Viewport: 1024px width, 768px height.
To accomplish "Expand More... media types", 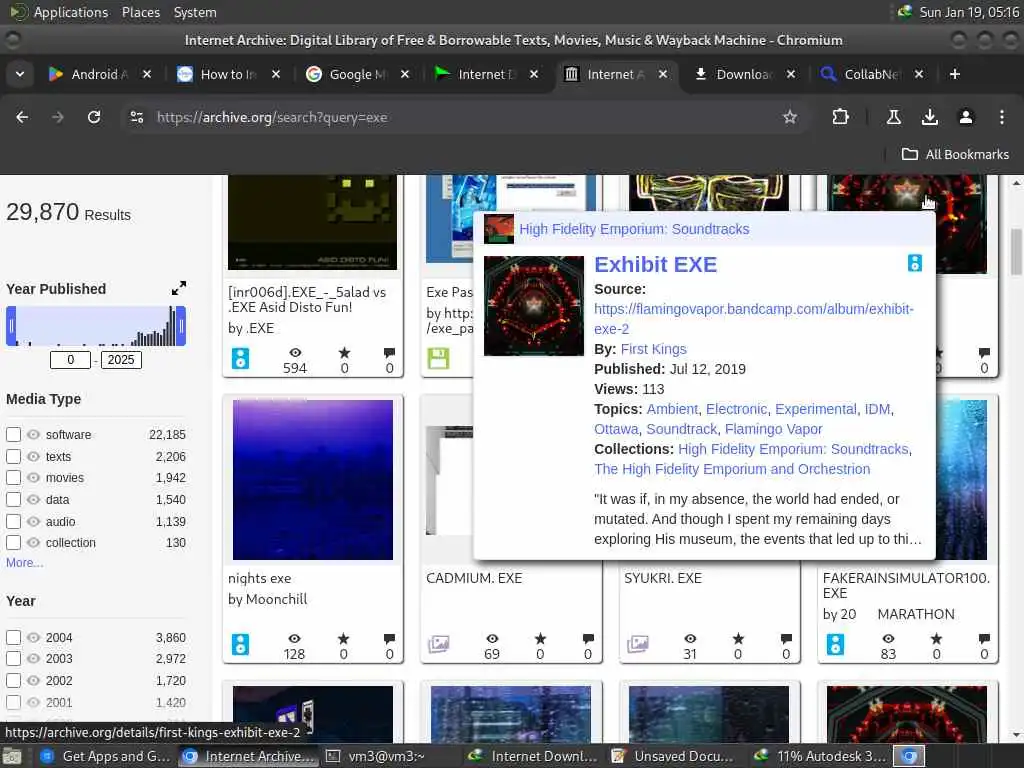I will [25, 562].
